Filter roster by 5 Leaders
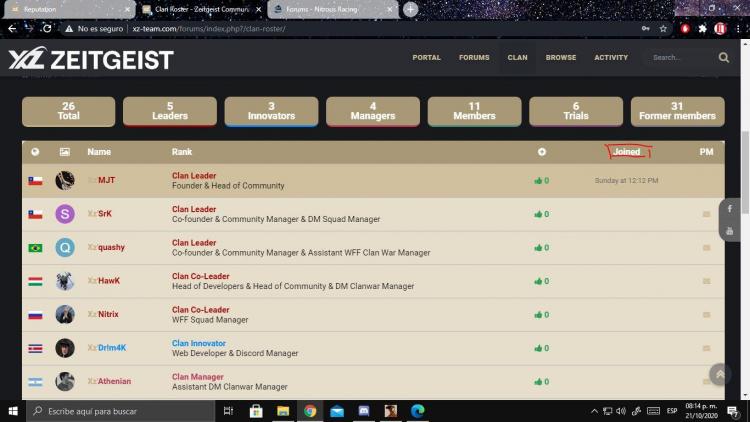Viewport: 750px width, 422px height. coord(170,111)
